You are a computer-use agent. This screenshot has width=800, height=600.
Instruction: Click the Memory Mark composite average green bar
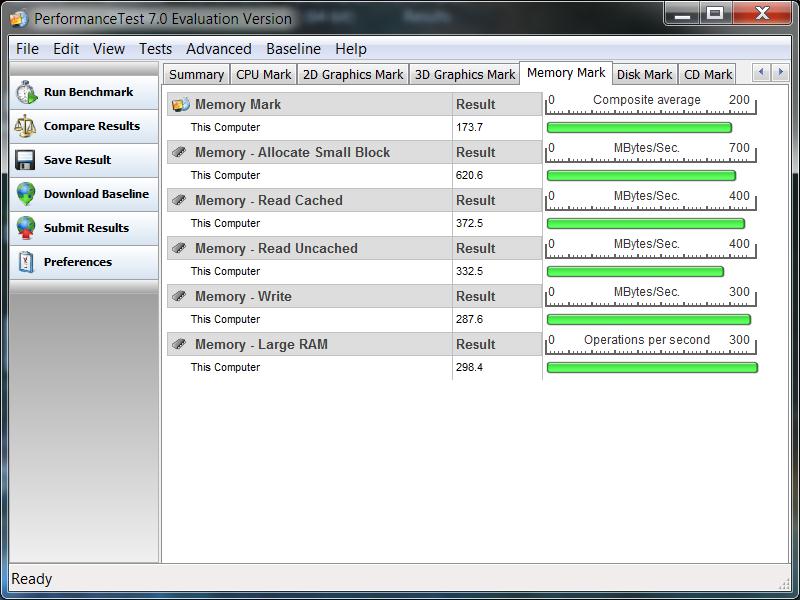click(639, 128)
